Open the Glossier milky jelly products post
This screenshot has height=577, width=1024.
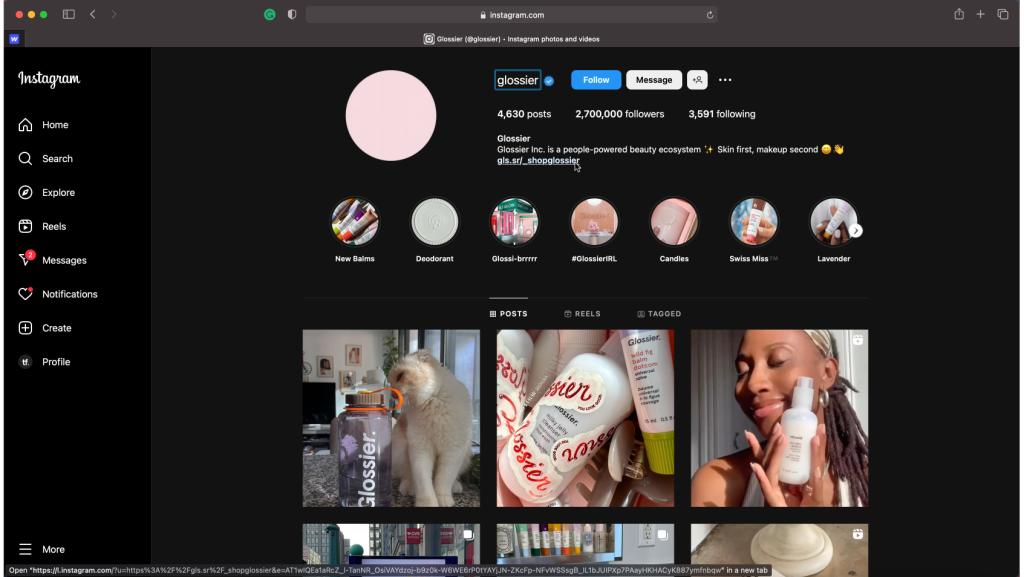[585, 418]
